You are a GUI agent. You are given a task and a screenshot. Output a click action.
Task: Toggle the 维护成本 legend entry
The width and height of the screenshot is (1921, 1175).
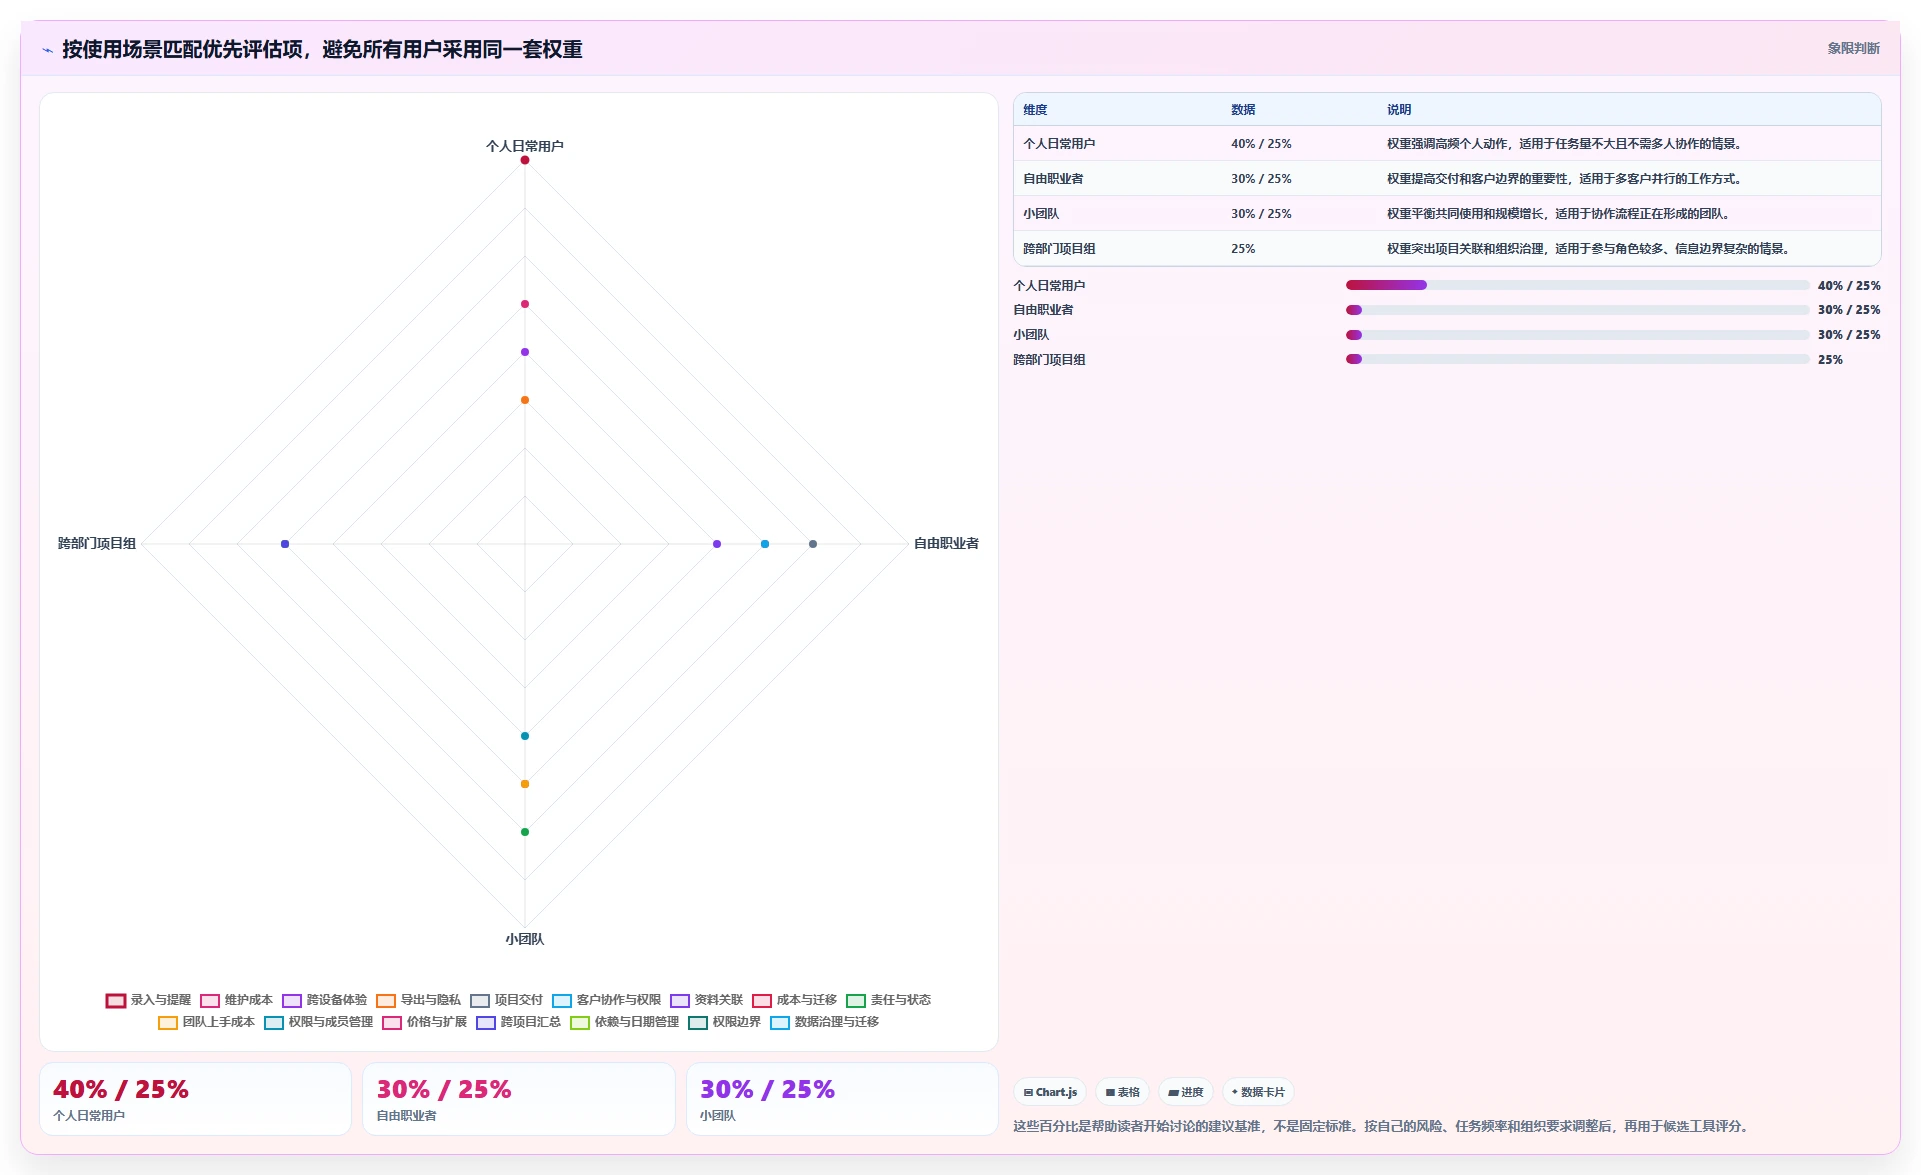pyautogui.click(x=236, y=1000)
